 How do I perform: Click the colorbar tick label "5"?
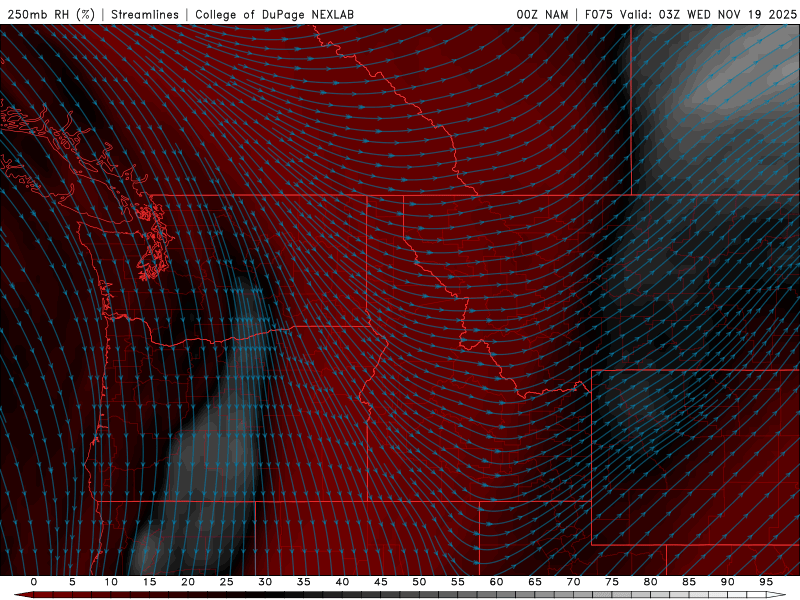pos(72,582)
